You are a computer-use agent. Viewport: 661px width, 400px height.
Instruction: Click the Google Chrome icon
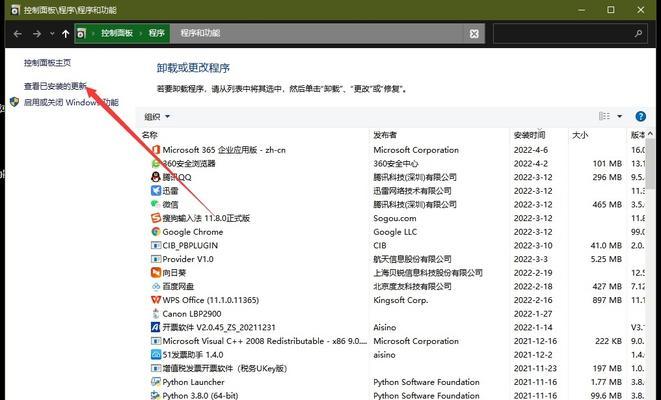(156, 232)
